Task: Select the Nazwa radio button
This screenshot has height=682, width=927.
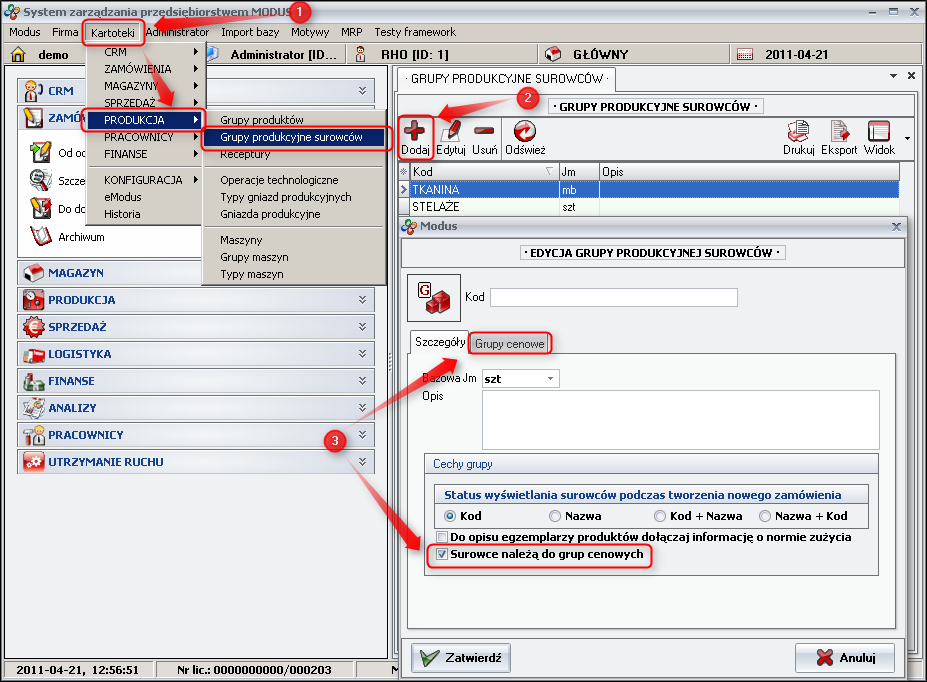Action: click(555, 516)
